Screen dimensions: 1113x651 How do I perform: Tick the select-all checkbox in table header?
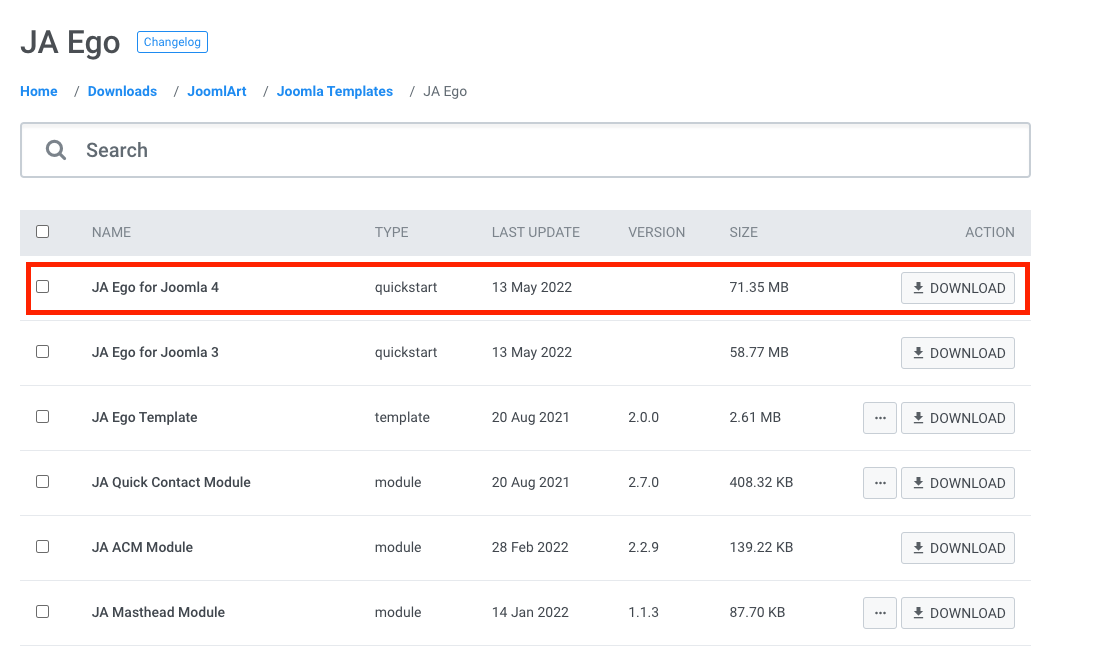click(x=42, y=232)
